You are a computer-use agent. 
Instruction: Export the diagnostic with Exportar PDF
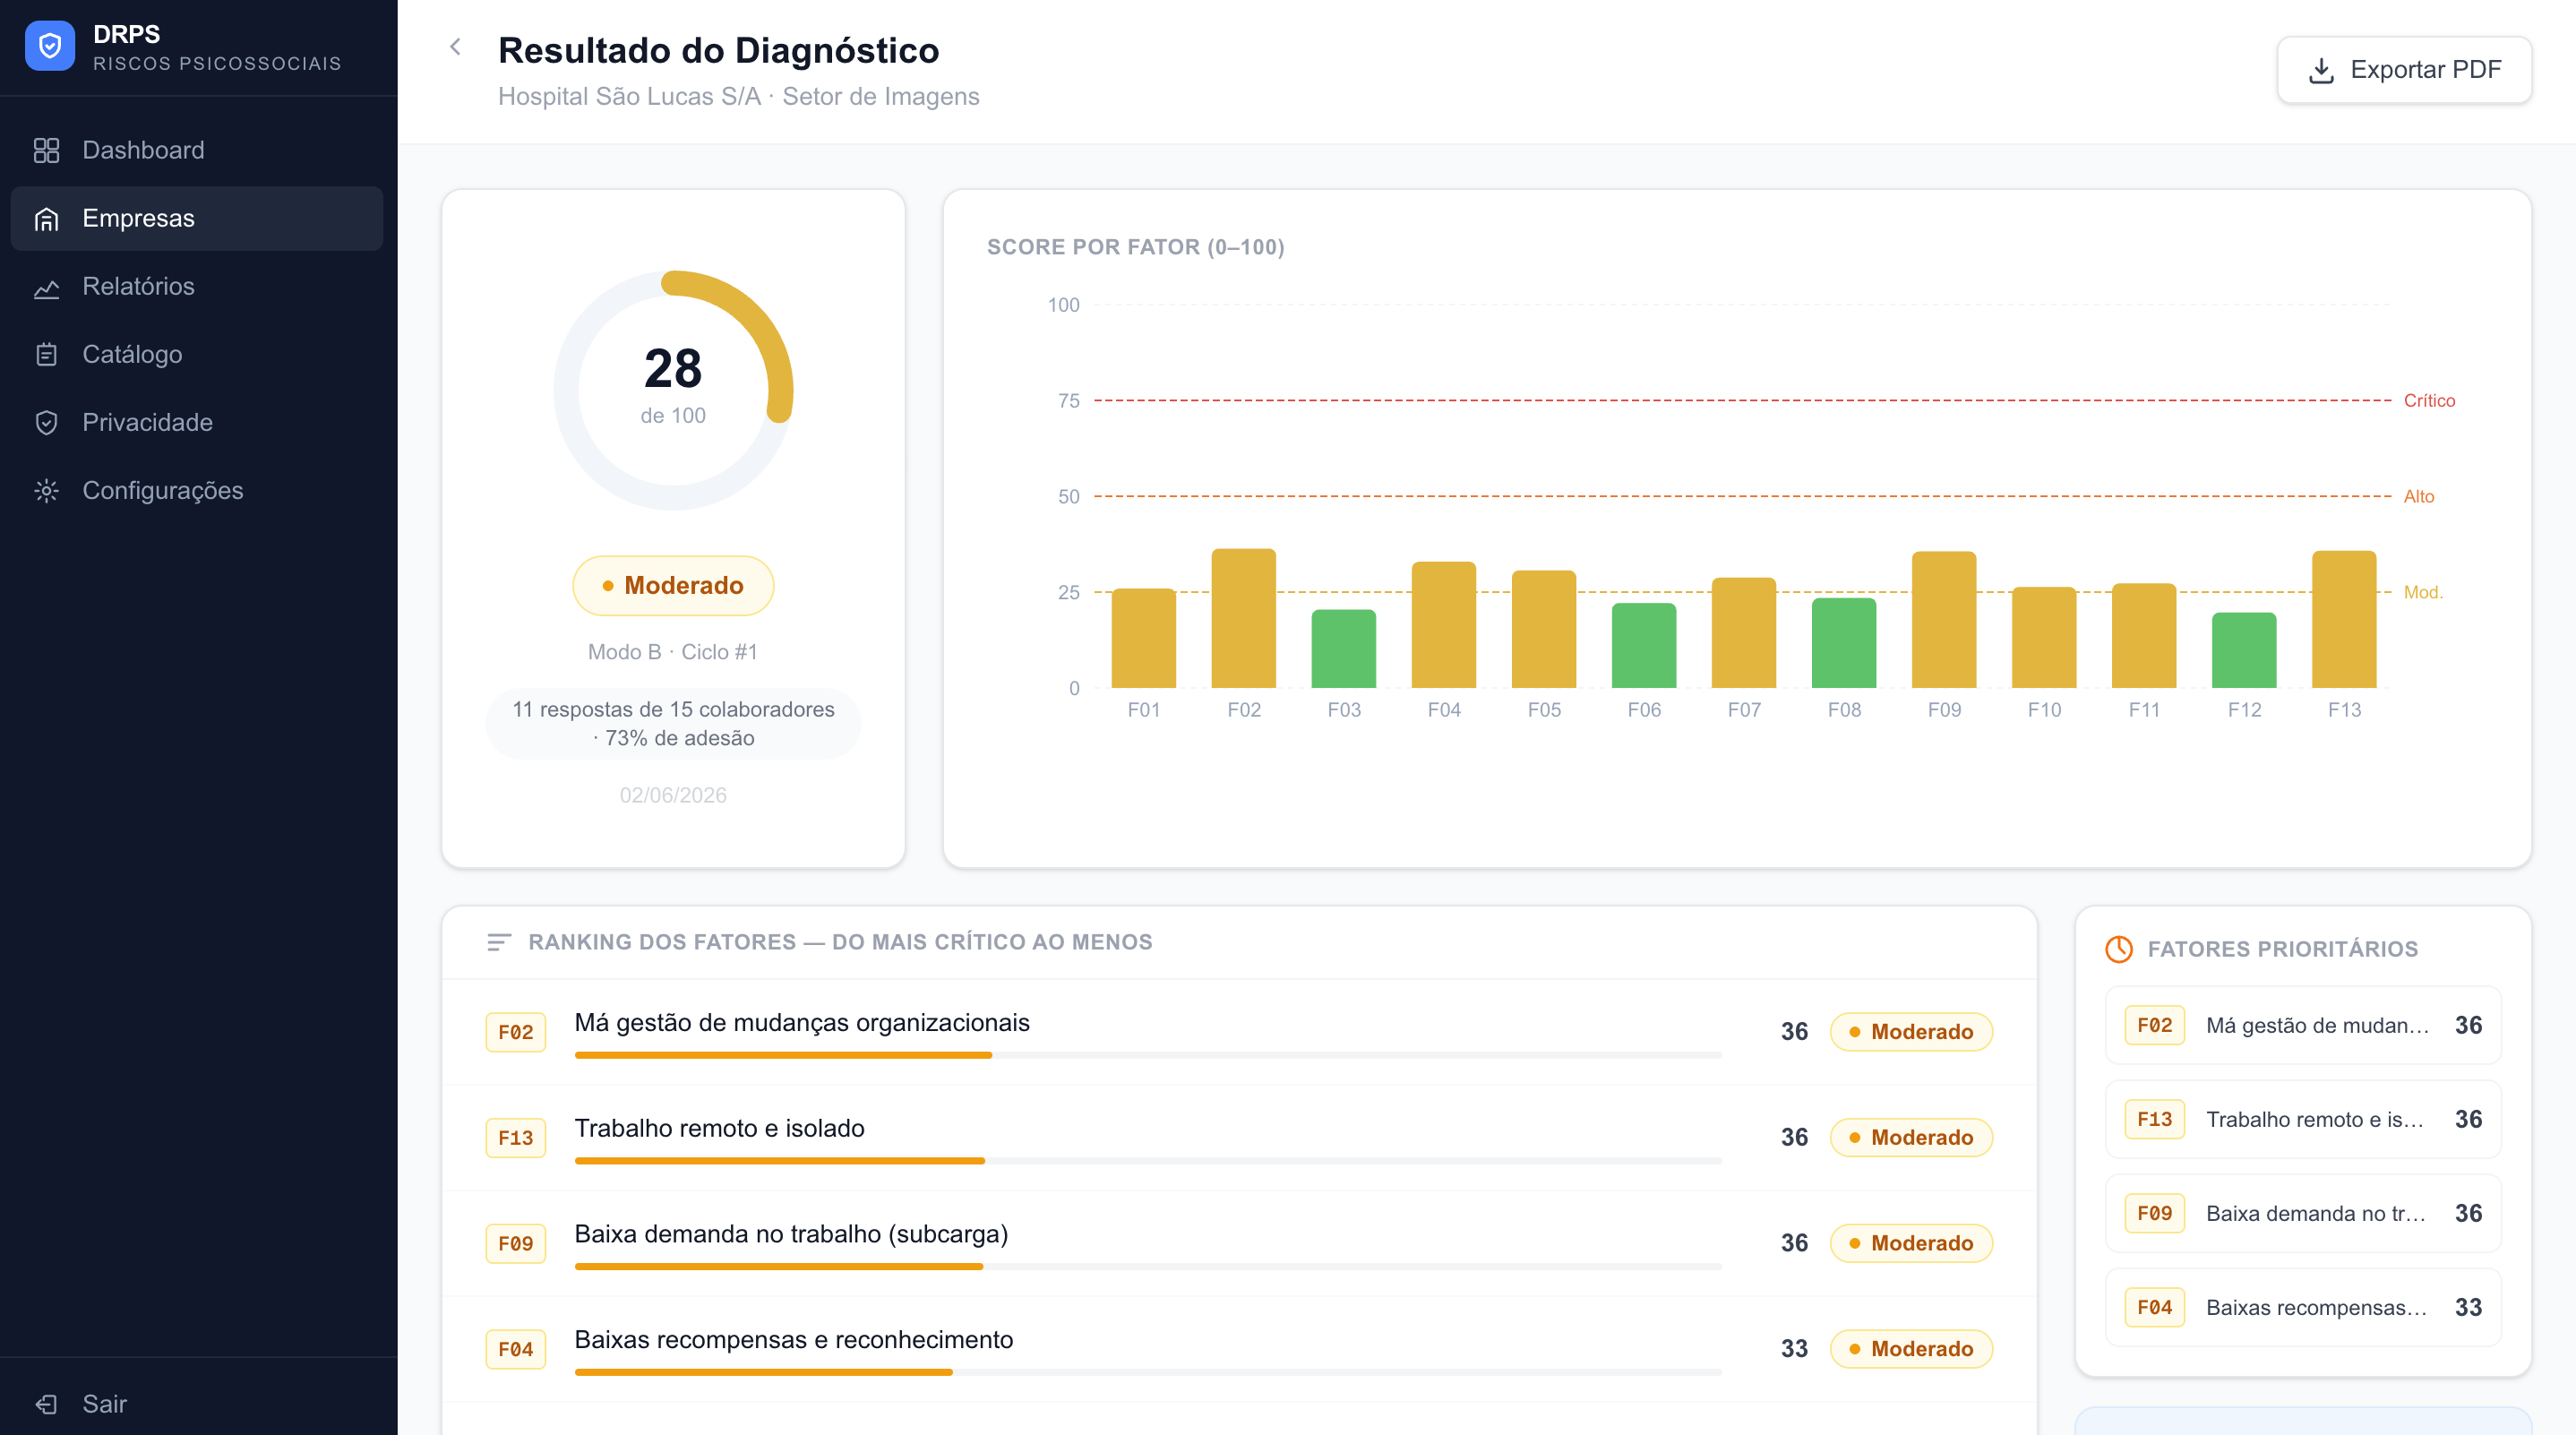coord(2404,70)
